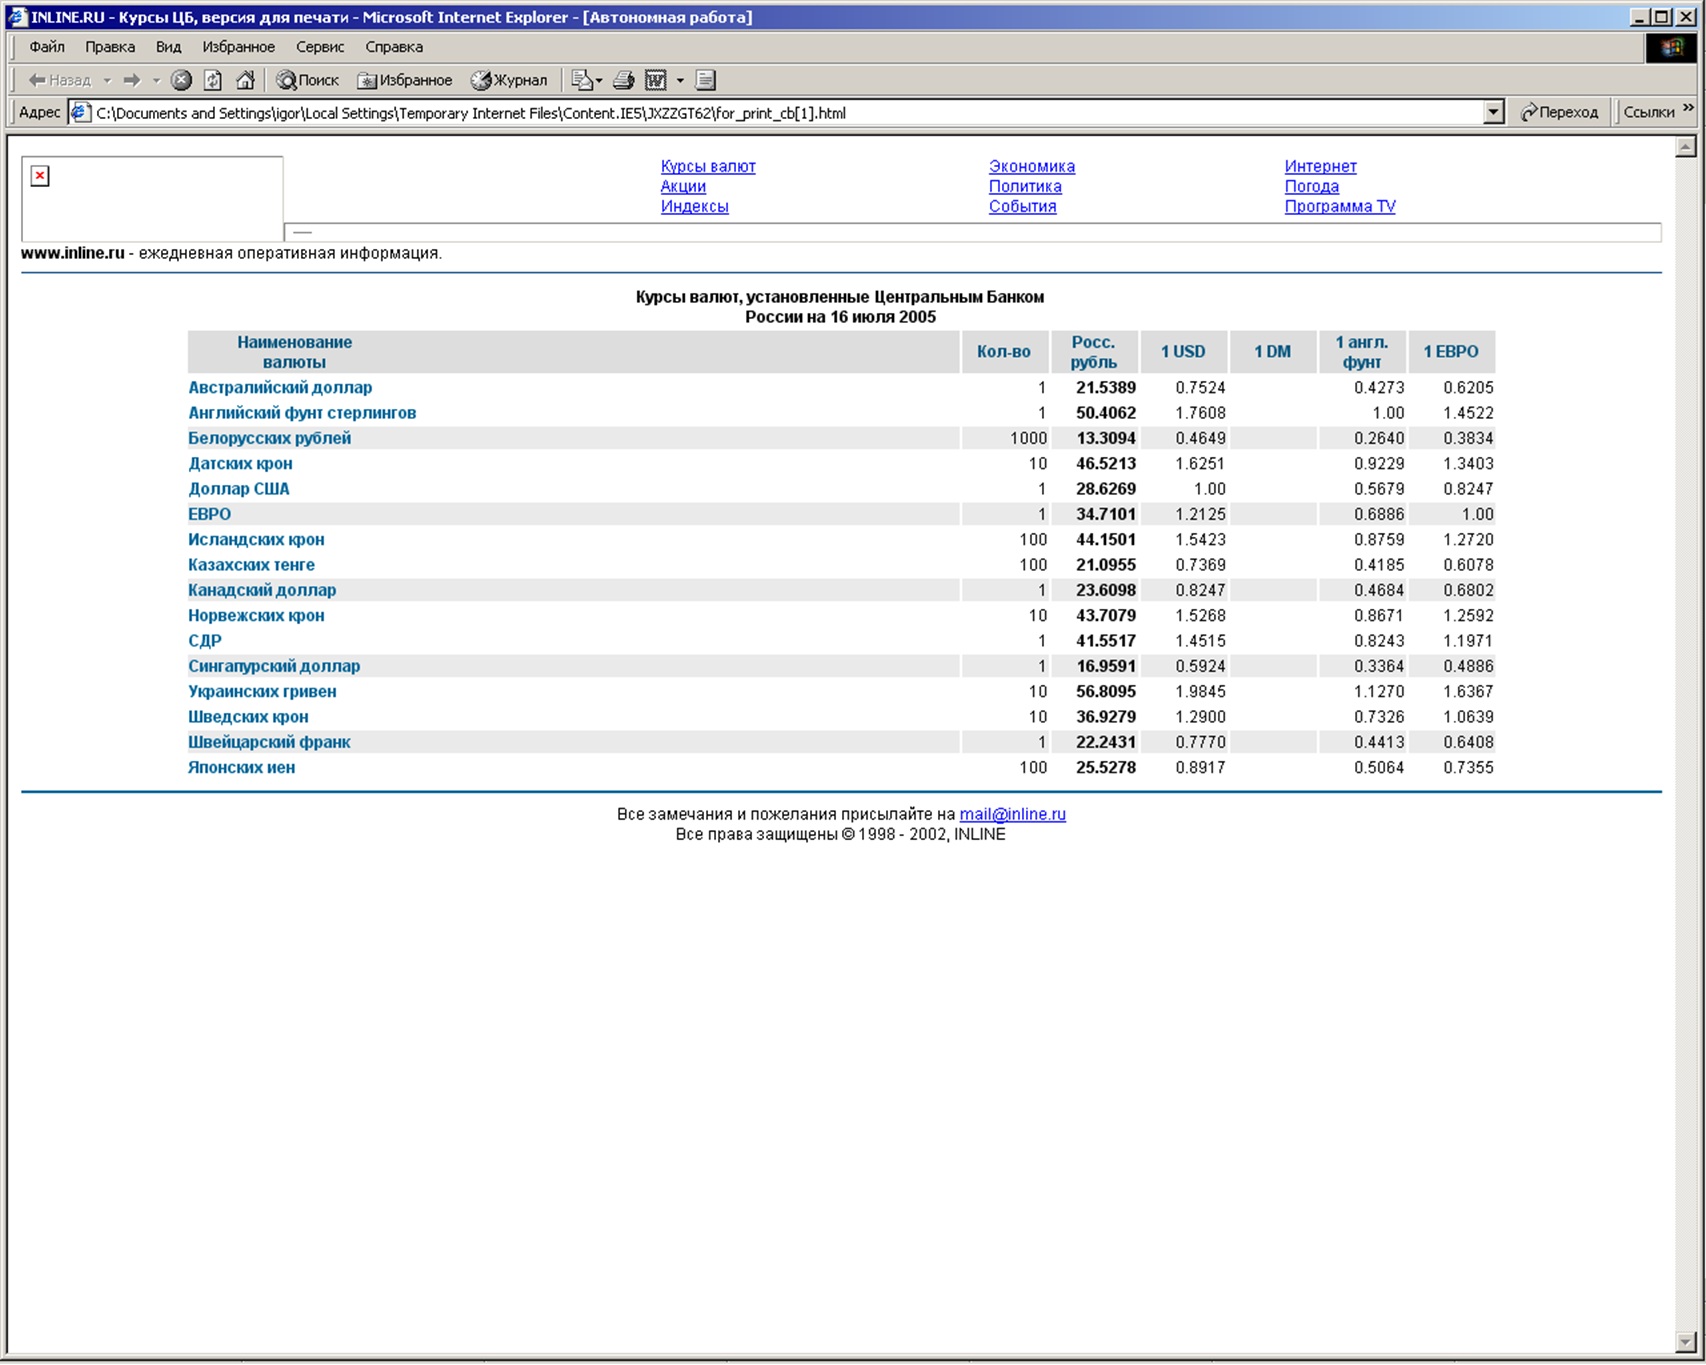Click the Discuss notepad toolbar icon
Viewport: 1706px width, 1365px height.
[x=706, y=80]
